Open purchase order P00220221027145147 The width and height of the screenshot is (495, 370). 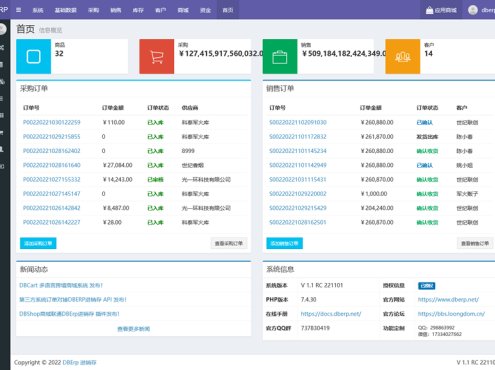52,194
